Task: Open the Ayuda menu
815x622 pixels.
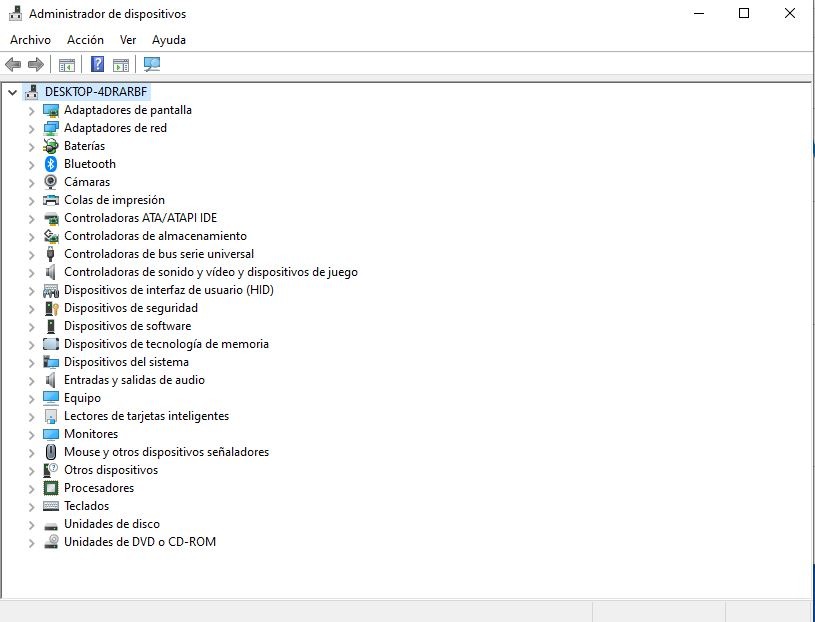Action: 169,40
